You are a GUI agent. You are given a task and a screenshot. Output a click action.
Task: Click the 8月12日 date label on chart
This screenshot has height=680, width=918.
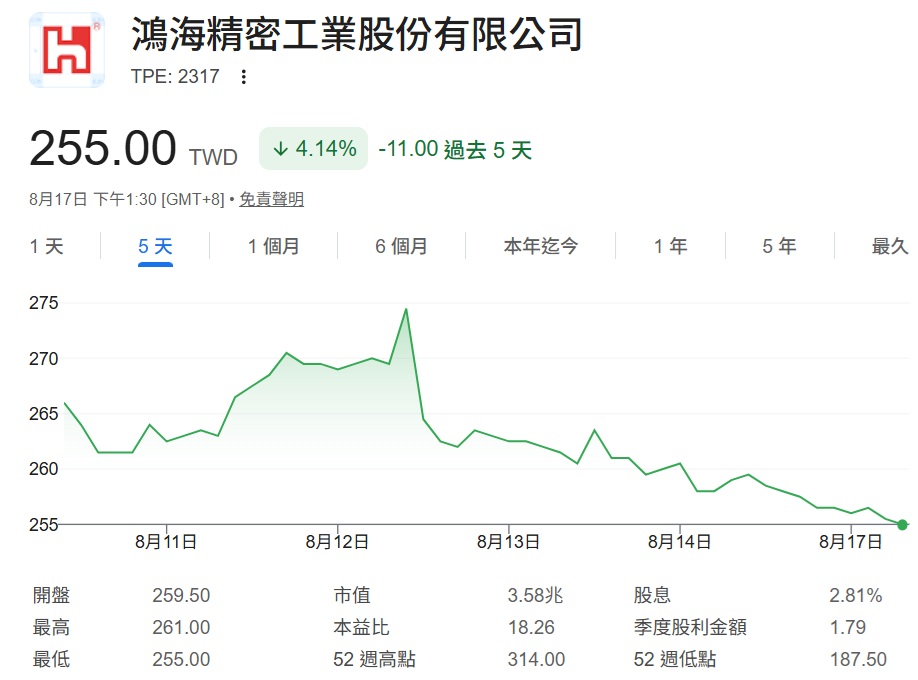click(x=337, y=542)
